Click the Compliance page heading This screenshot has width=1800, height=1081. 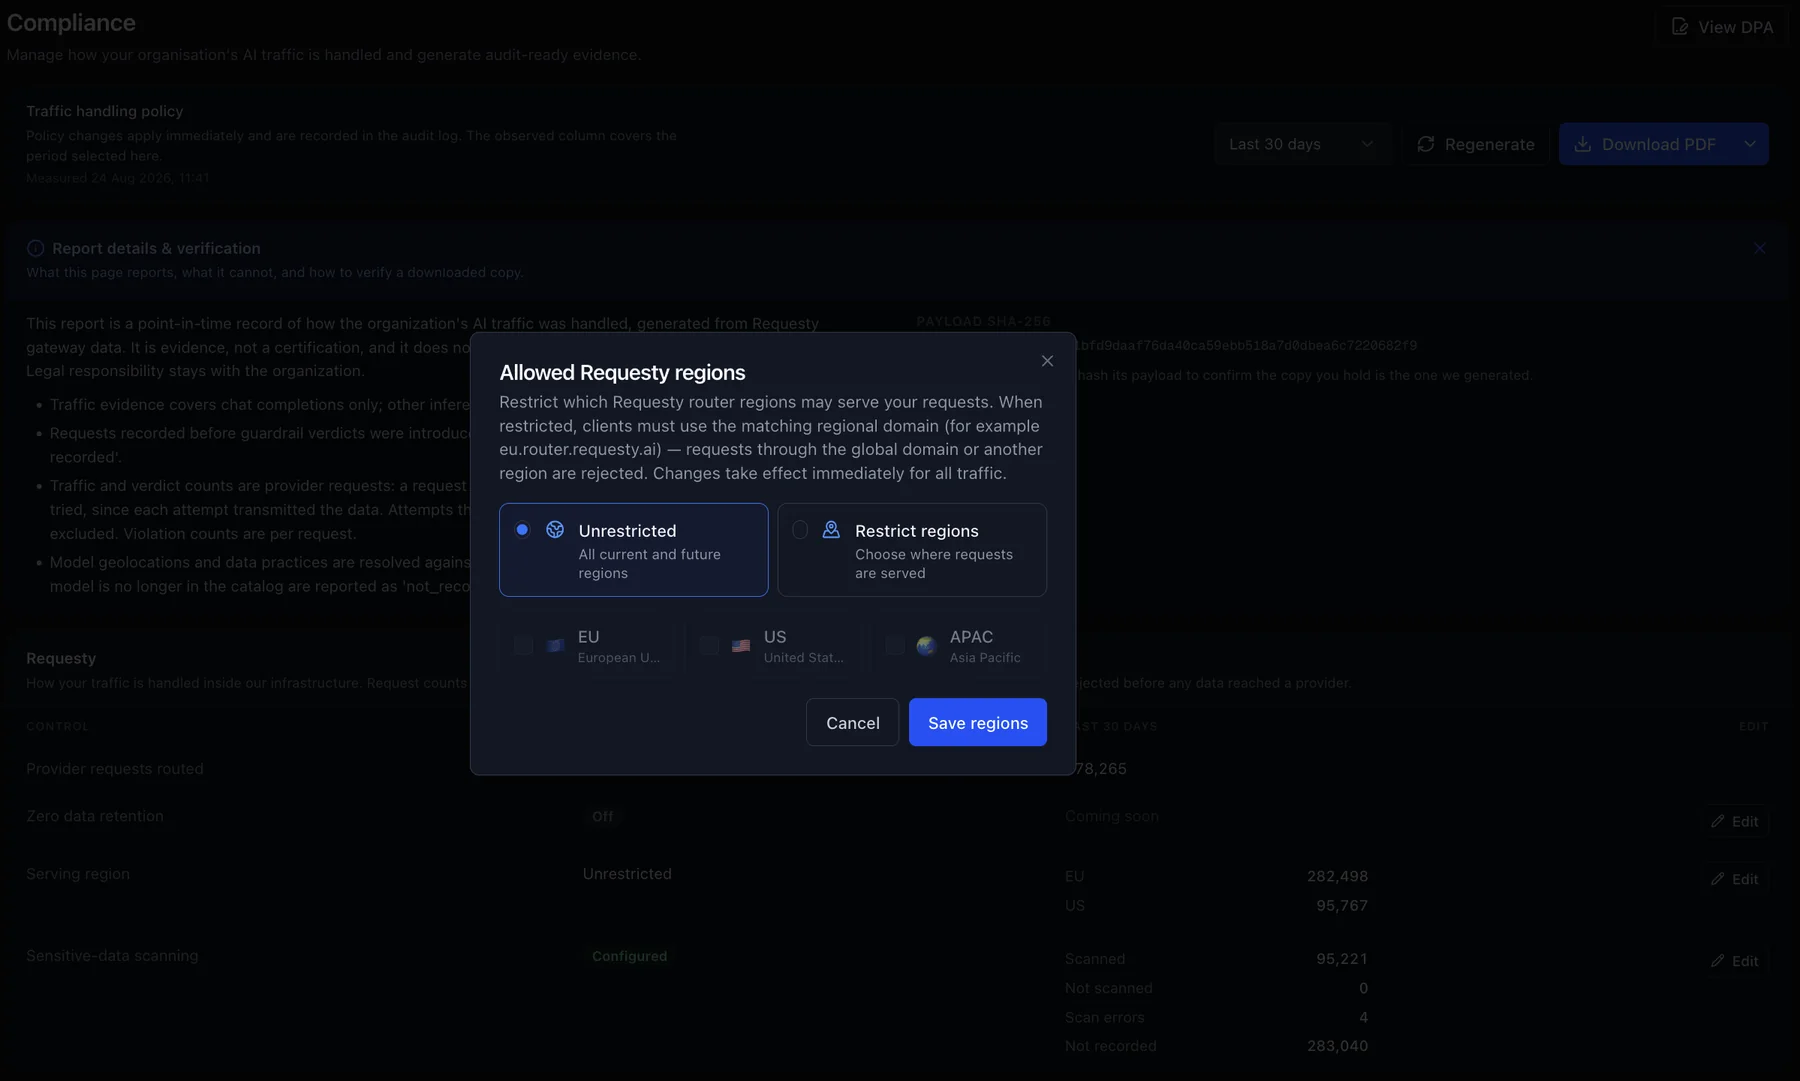point(71,23)
